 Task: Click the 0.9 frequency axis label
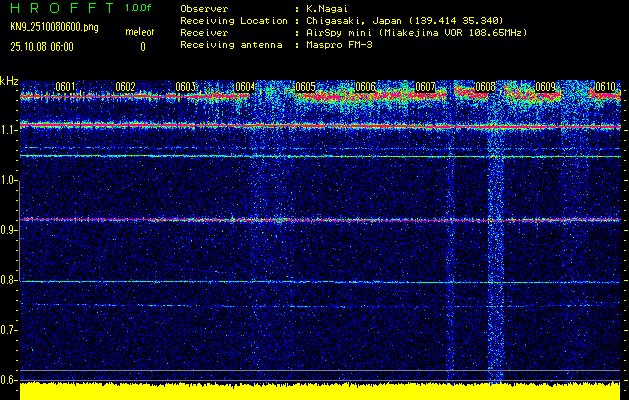pos(9,230)
